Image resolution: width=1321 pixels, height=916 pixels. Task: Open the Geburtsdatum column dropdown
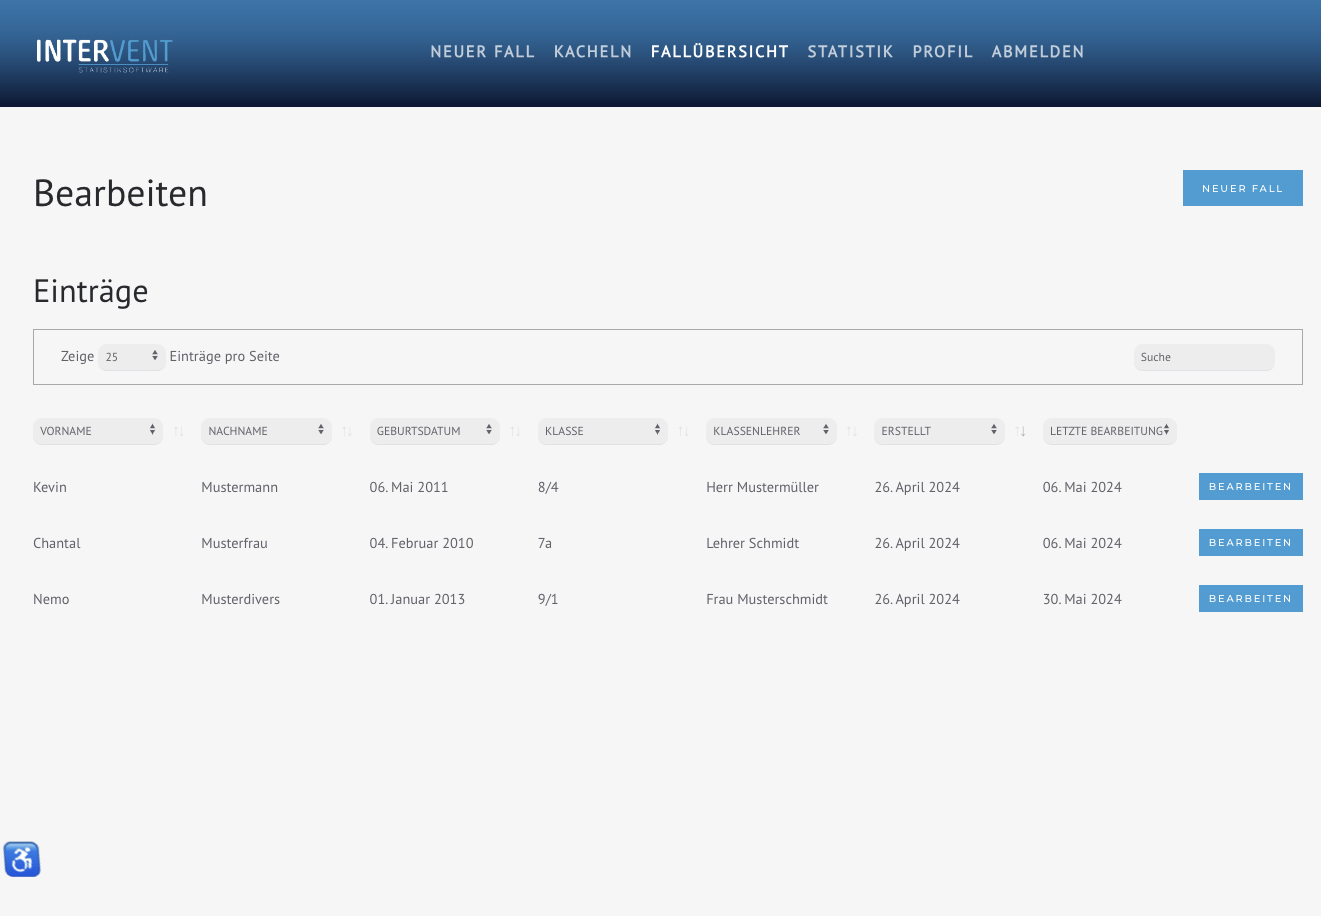(434, 431)
